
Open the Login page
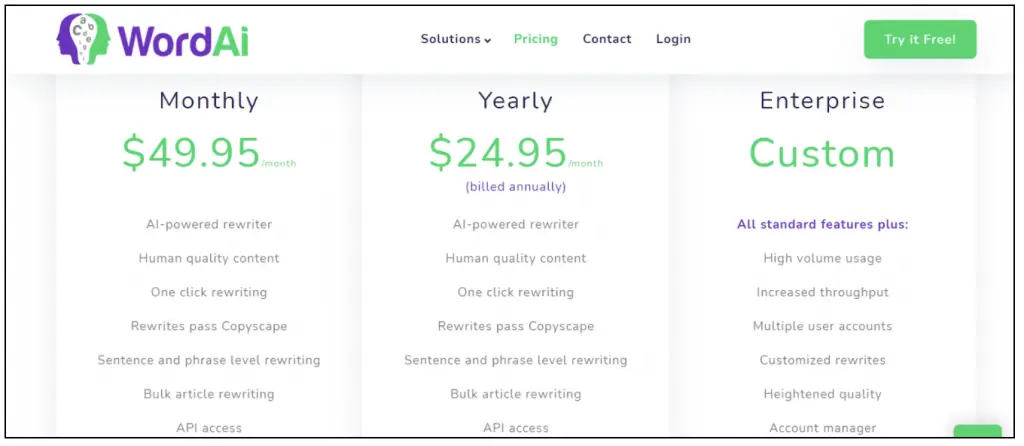(673, 39)
